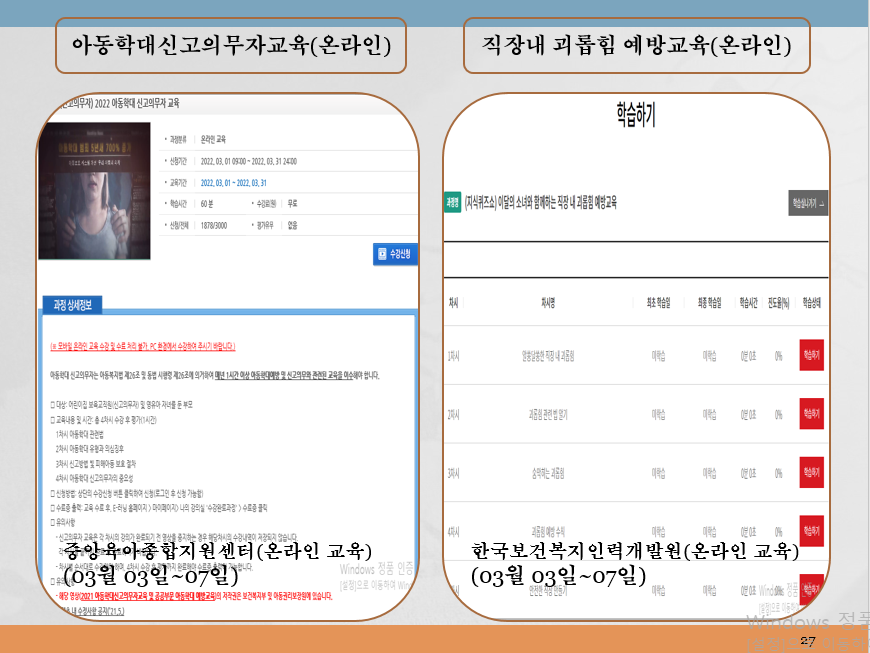Image resolution: width=870 pixels, height=653 pixels.
Task: Click the red mobile-notice underlined link
Action: coord(143,346)
